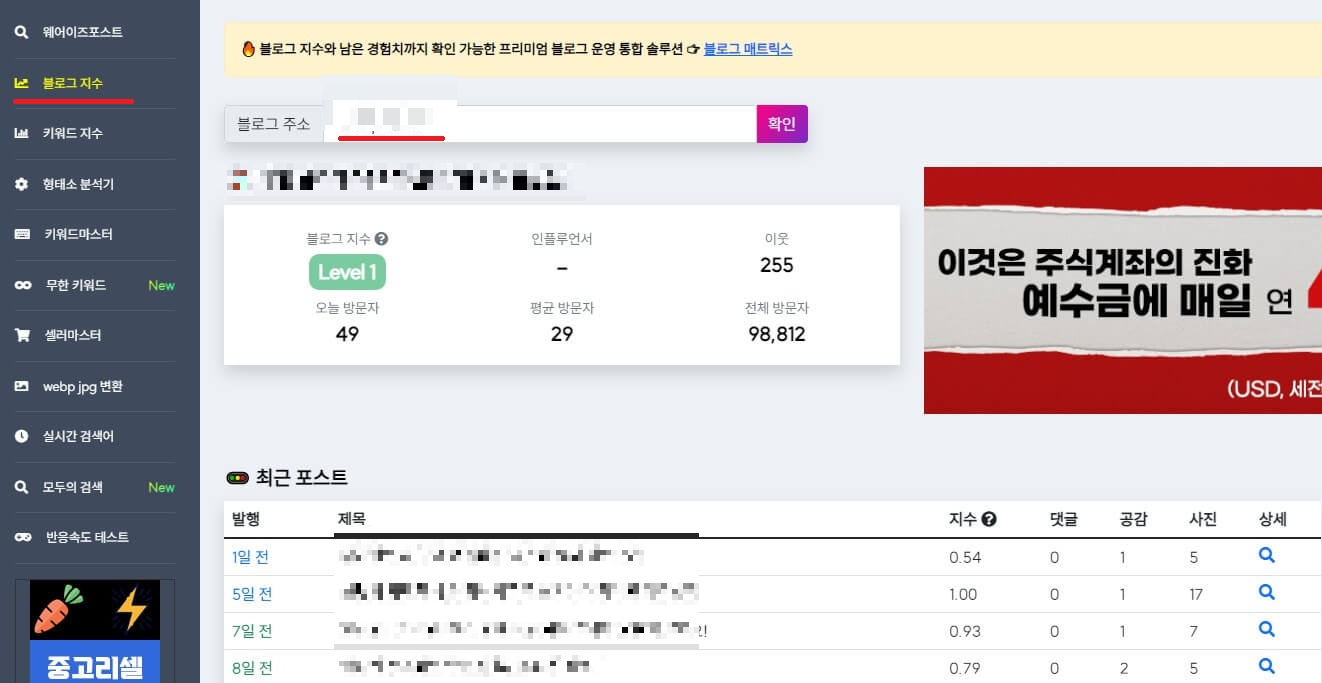Click the magnifier icon on the first post row

tap(1266, 556)
